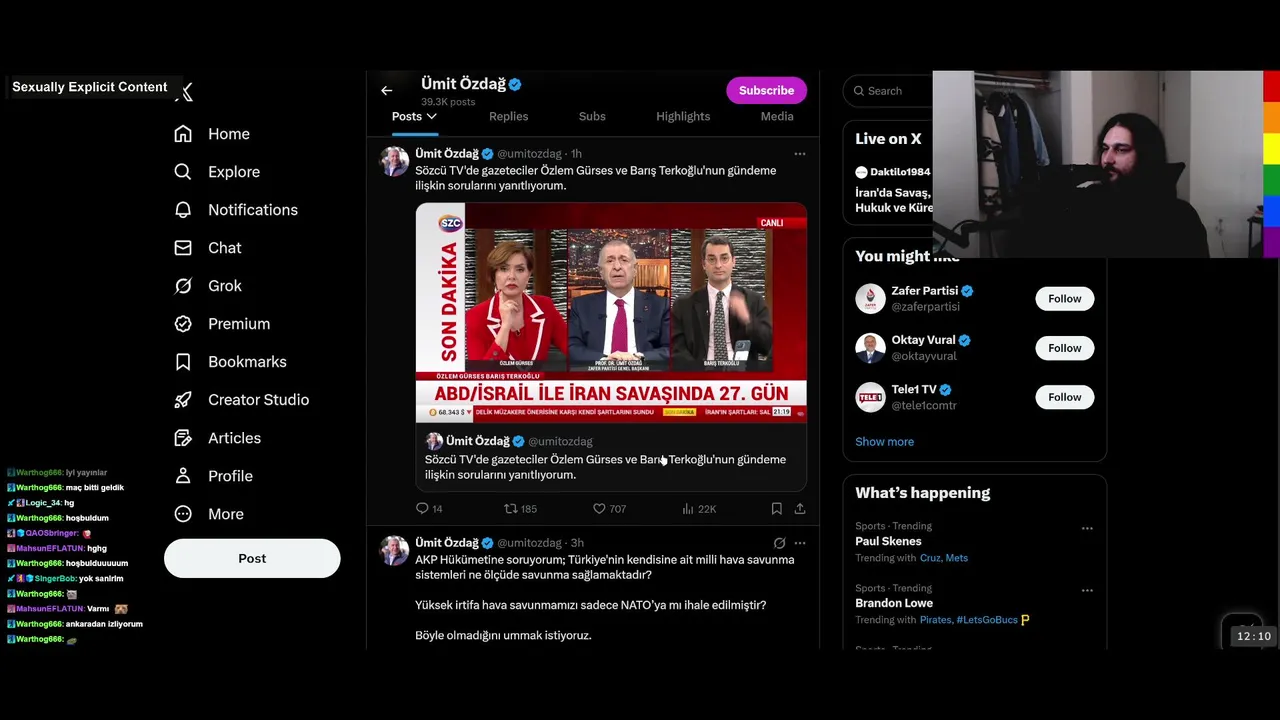1280x720 pixels.
Task: Open the Chat envelope icon
Action: click(183, 248)
